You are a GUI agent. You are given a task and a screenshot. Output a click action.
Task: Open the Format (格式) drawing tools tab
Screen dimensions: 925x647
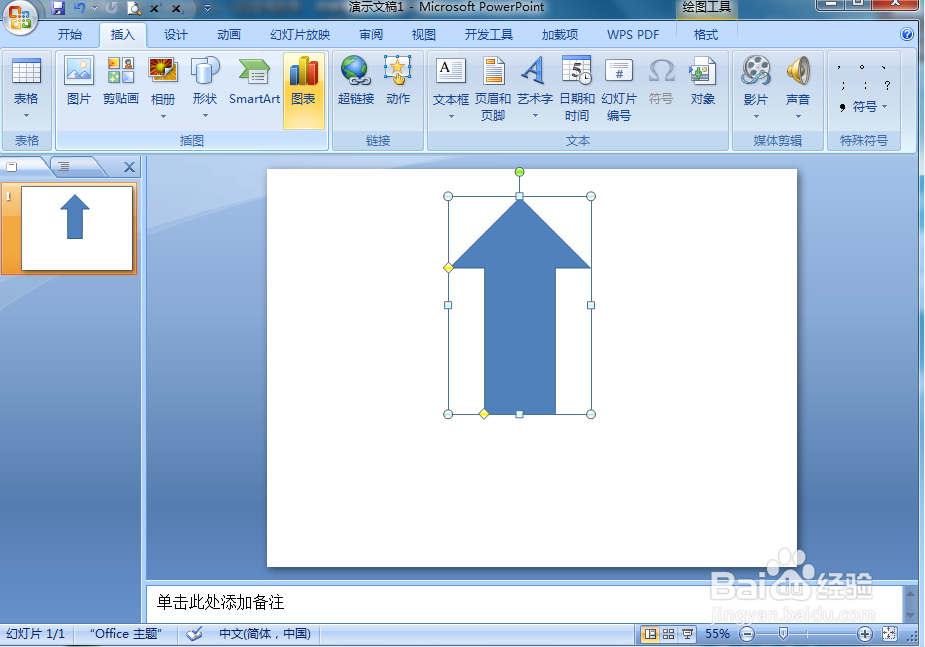(x=706, y=35)
